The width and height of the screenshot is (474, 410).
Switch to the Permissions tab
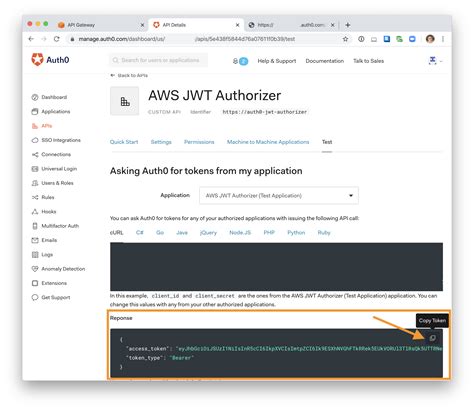pos(199,142)
